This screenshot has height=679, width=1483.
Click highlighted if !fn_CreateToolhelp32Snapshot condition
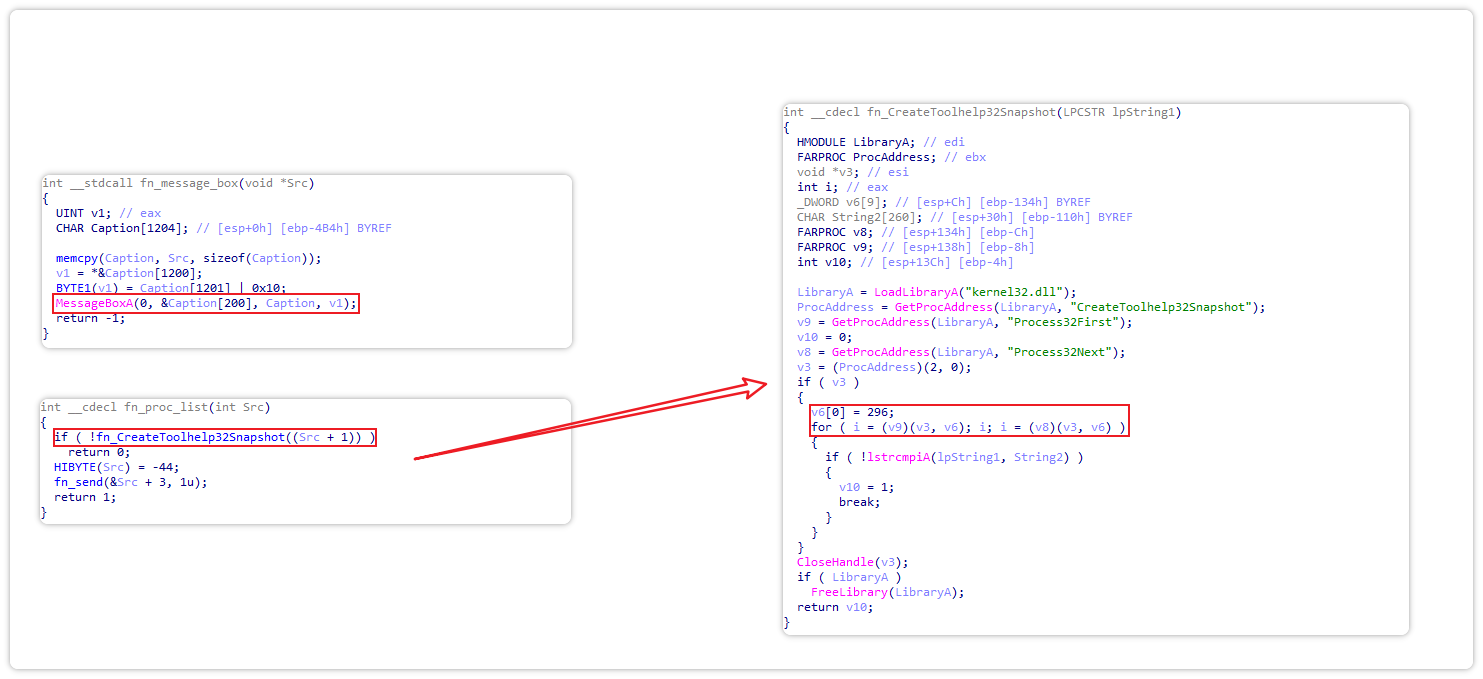[214, 437]
